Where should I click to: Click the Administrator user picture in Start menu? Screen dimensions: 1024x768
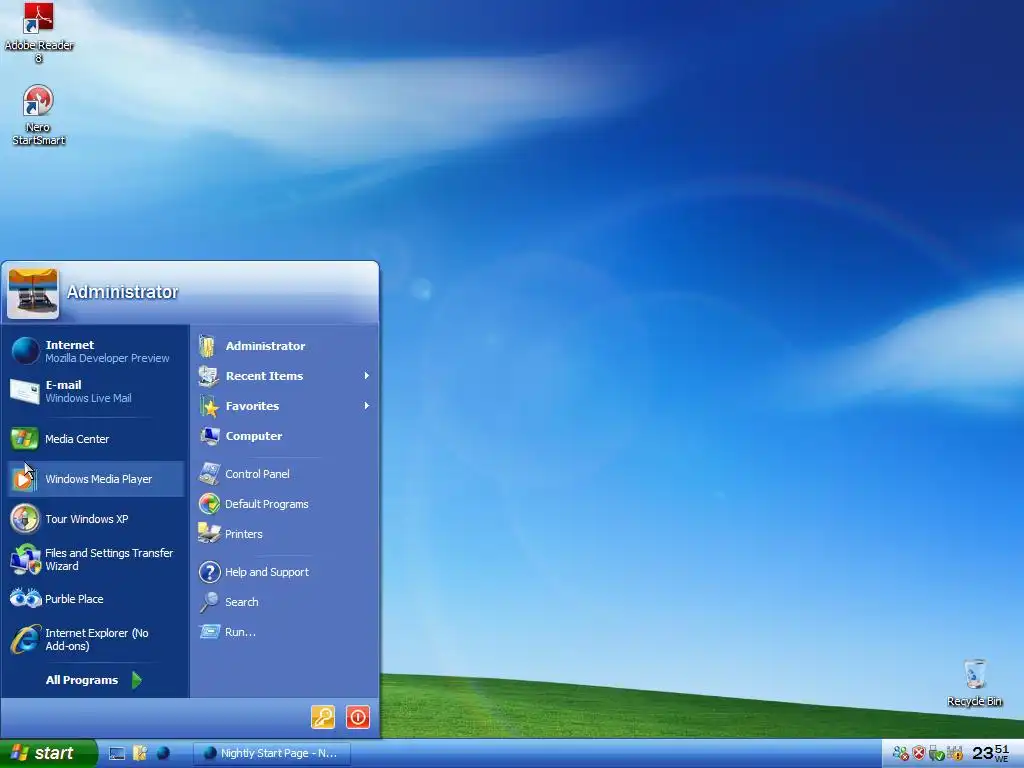(x=33, y=293)
